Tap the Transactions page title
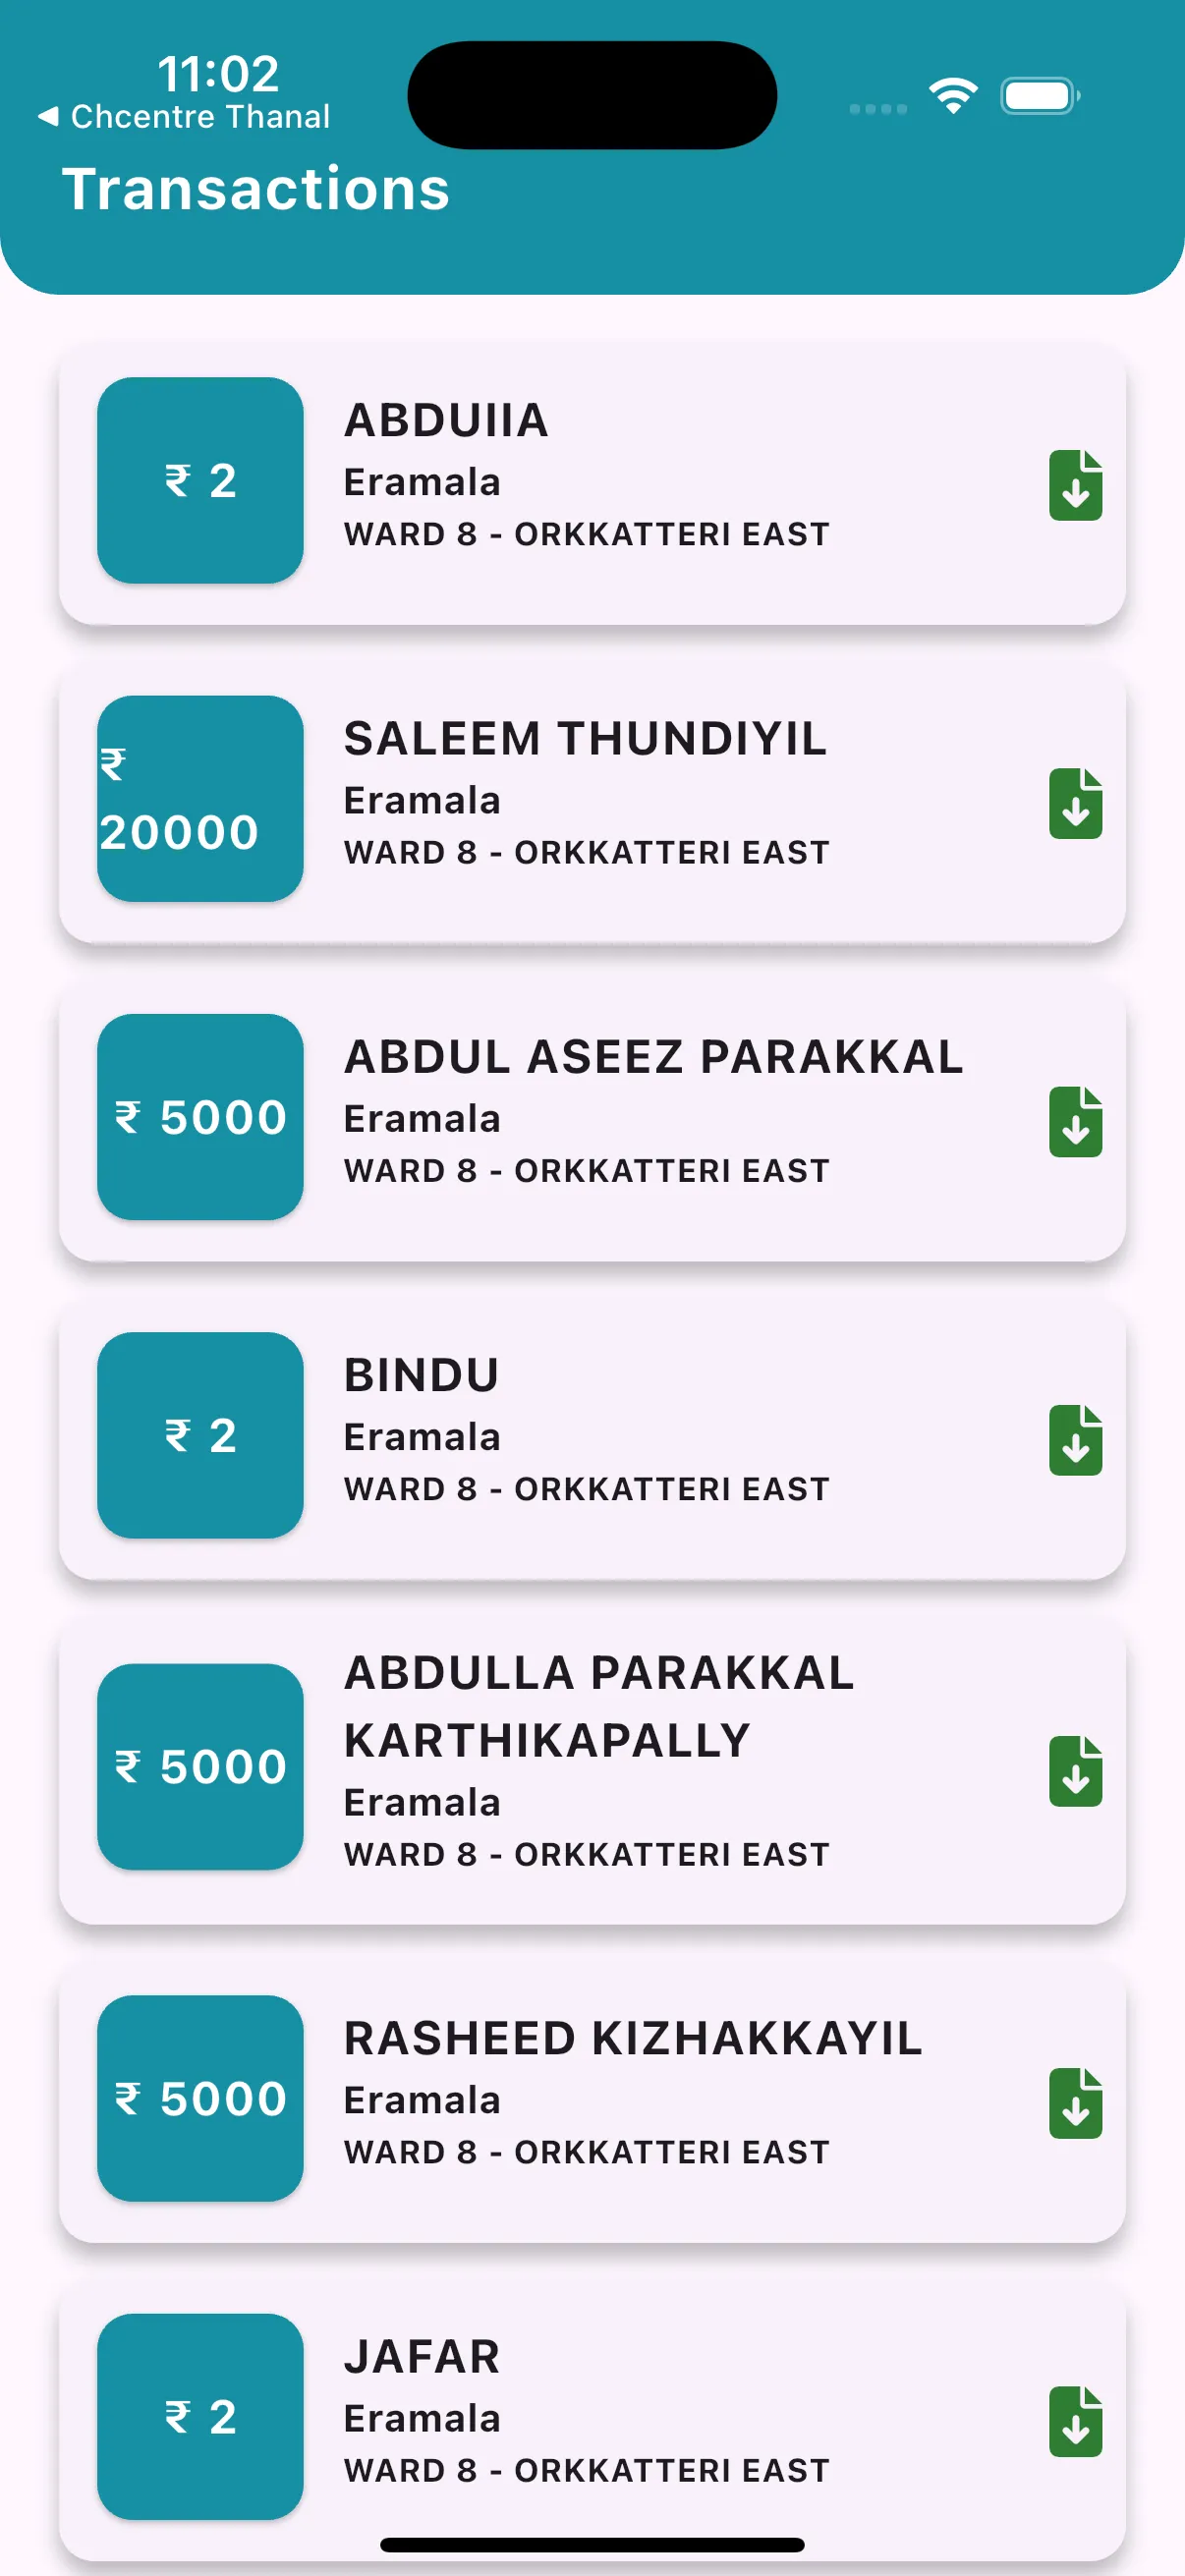This screenshot has width=1185, height=2576. point(256,189)
